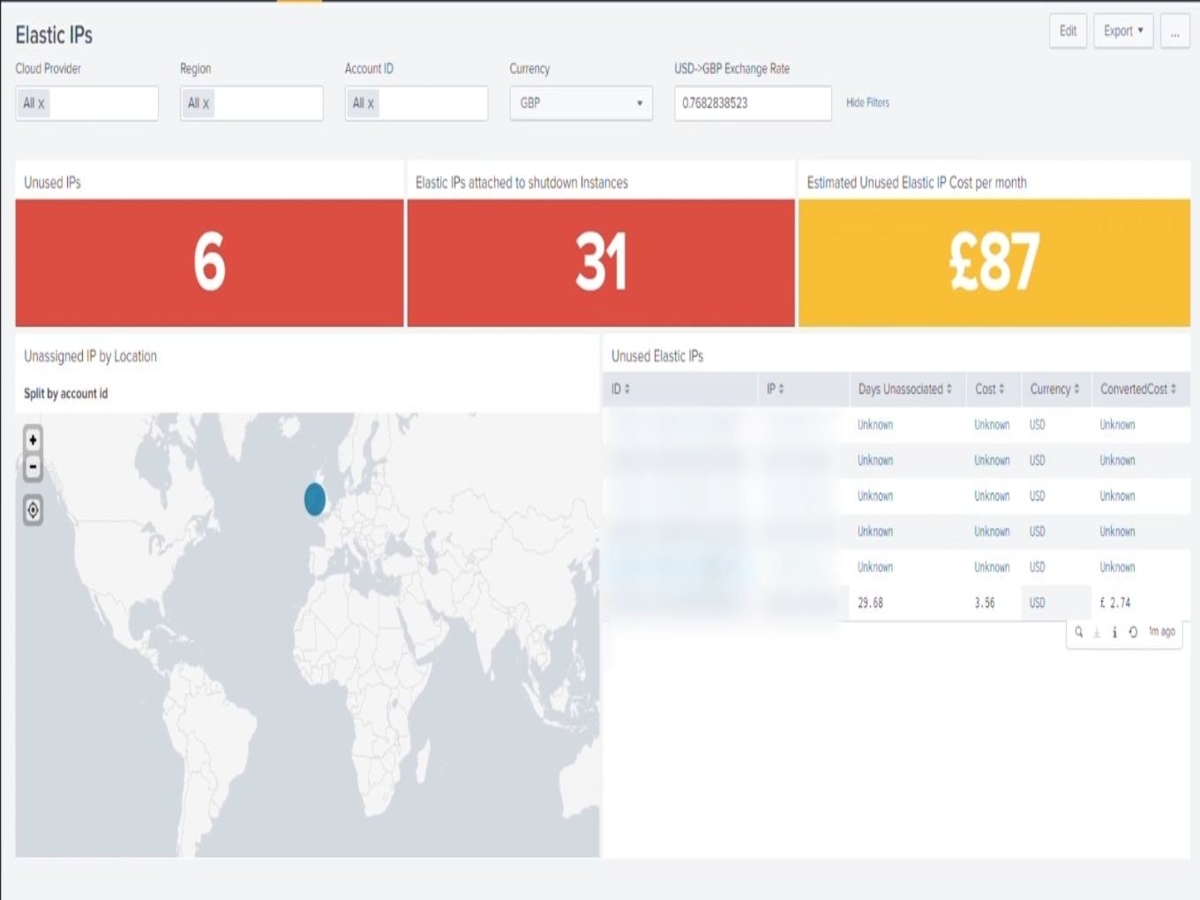
Task: Click USD in the 29.68 row
Action: [1037, 603]
